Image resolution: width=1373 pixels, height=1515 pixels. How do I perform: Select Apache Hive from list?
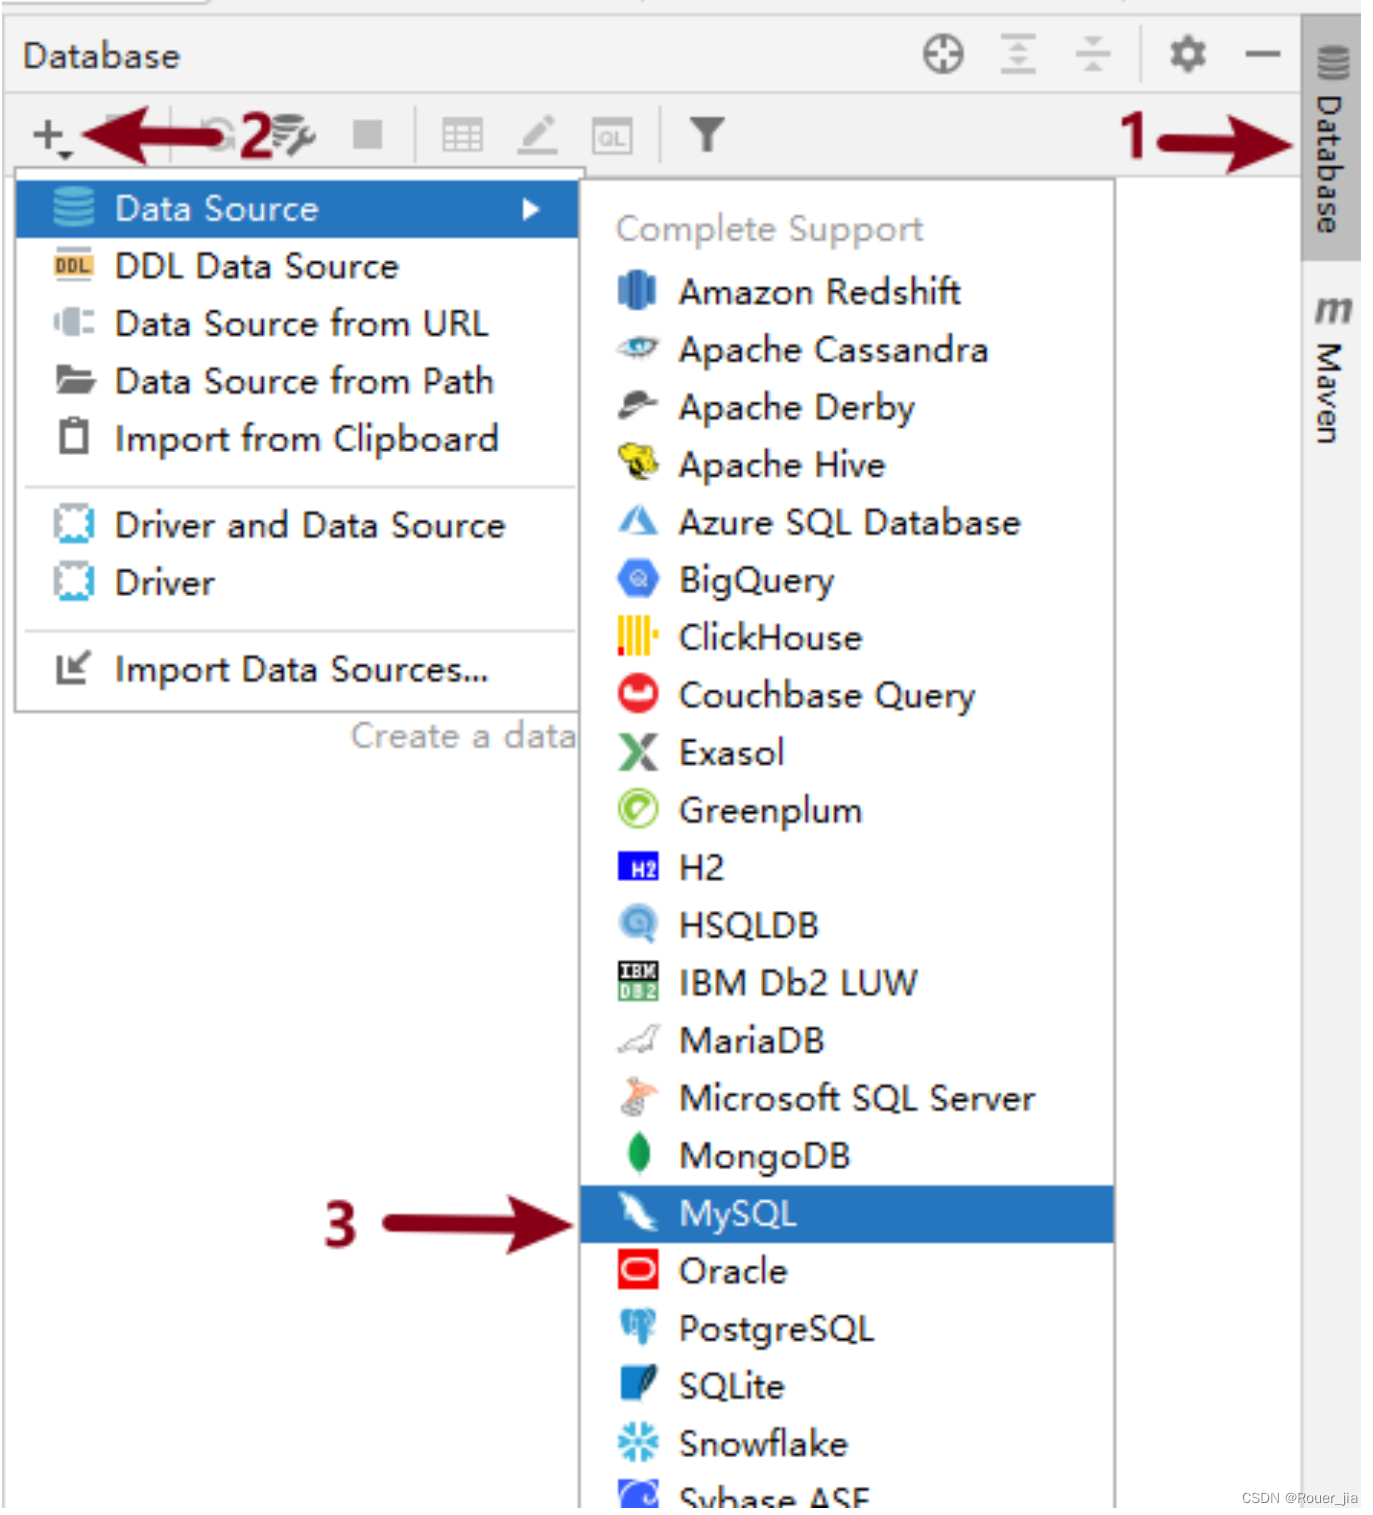pos(846,464)
